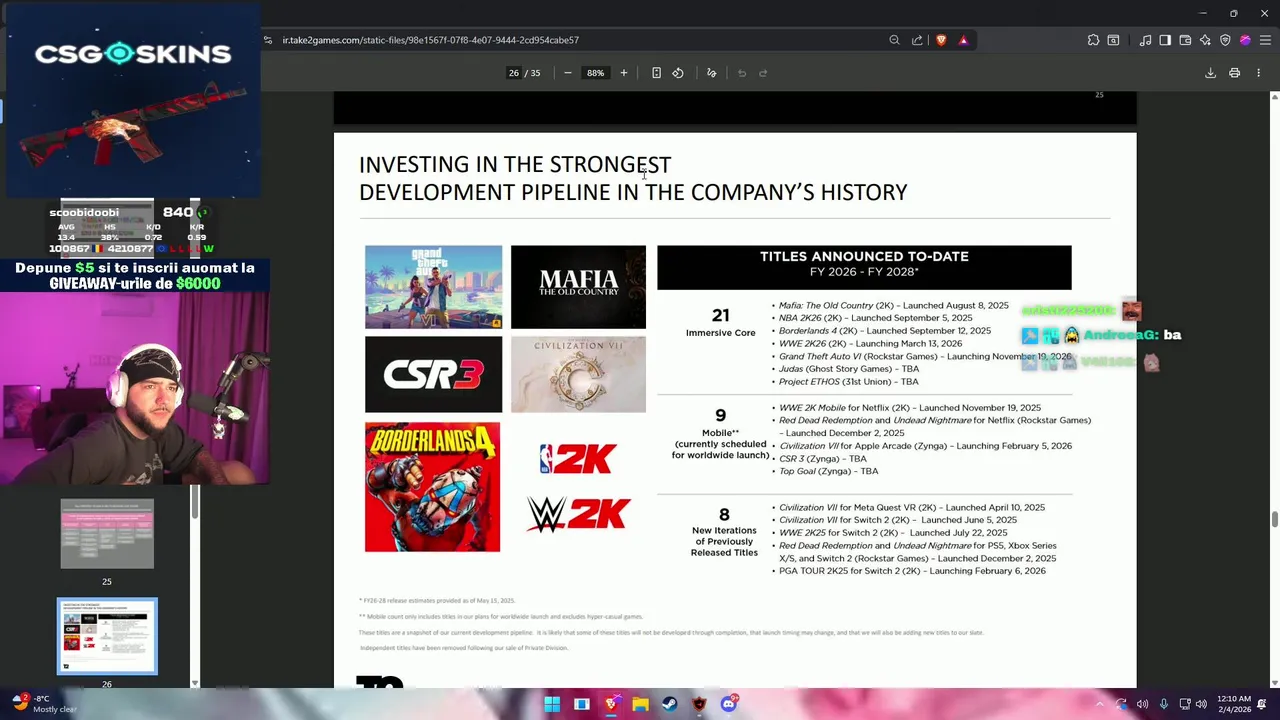Click 'Borderlands 4 (2K) – Launched September 12, 2025'
The width and height of the screenshot is (1280, 720).
tap(885, 331)
